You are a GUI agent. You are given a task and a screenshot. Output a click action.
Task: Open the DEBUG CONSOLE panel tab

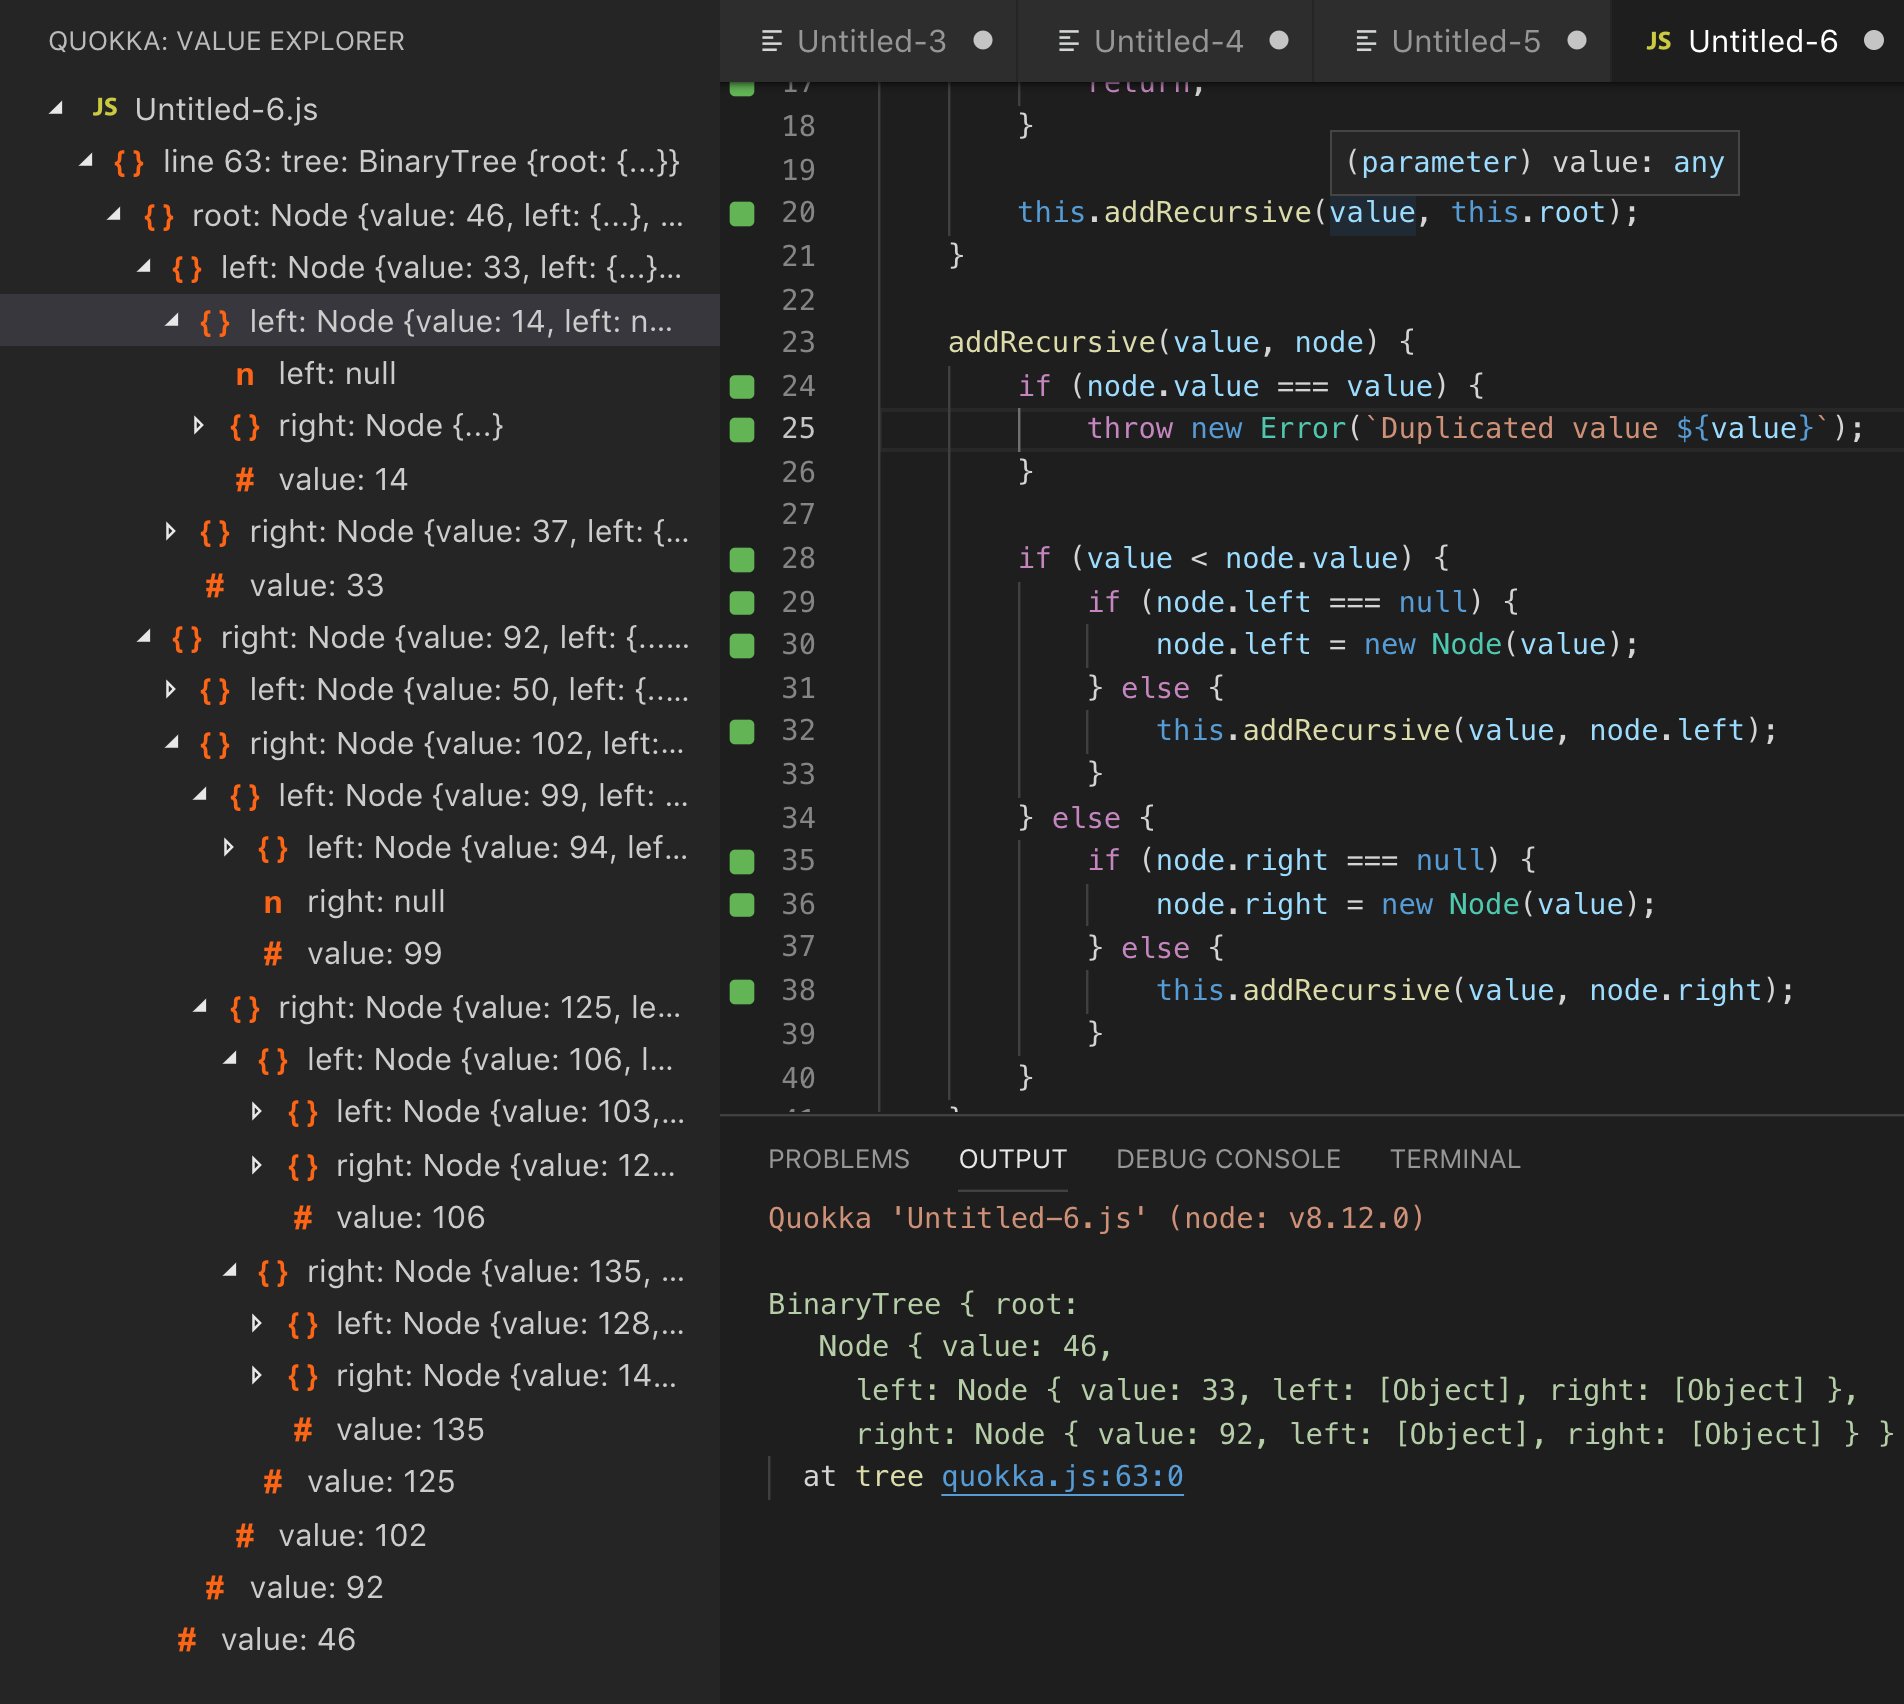[x=1228, y=1159]
